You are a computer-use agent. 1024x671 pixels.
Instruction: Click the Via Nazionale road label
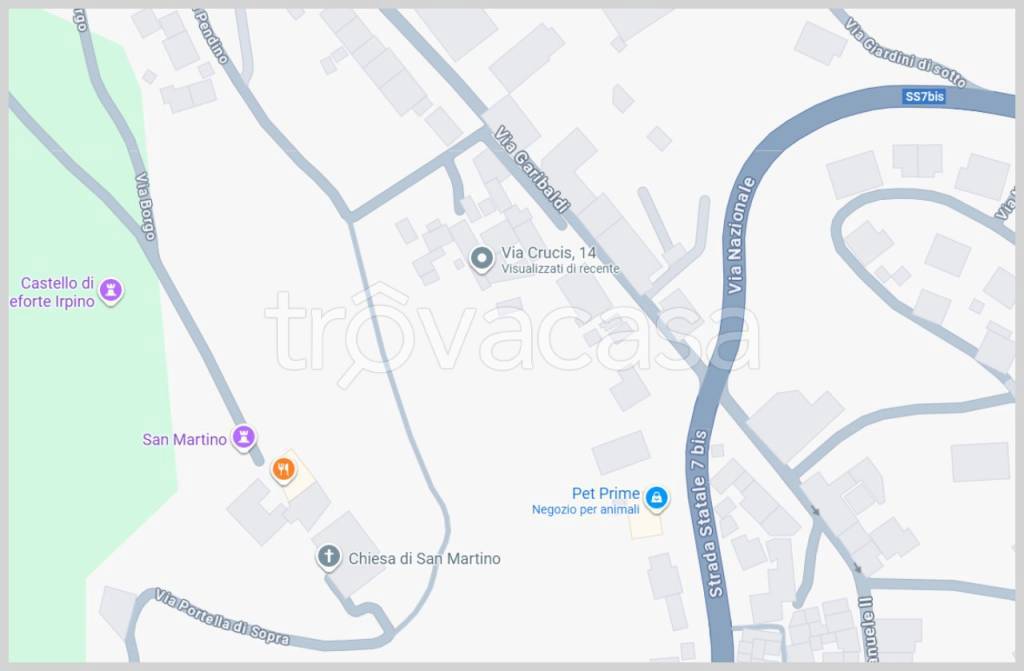tap(739, 235)
